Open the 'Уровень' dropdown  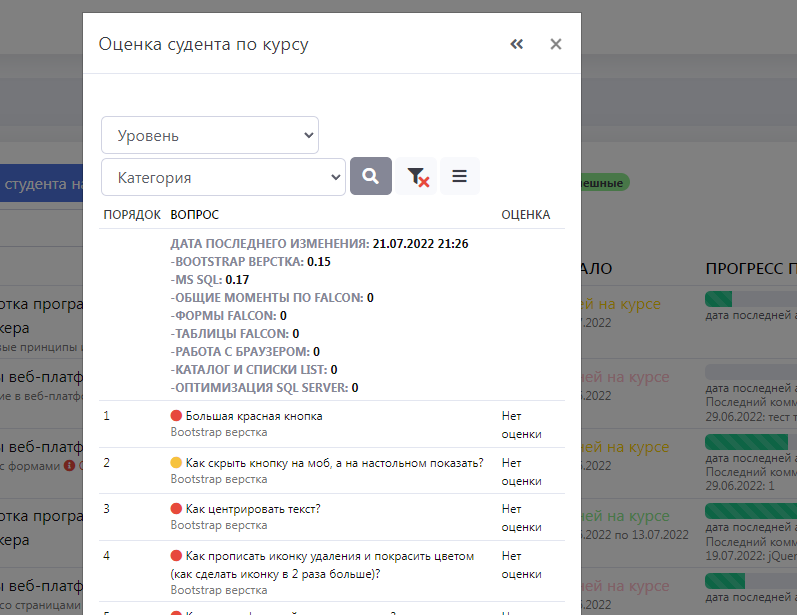(x=210, y=135)
